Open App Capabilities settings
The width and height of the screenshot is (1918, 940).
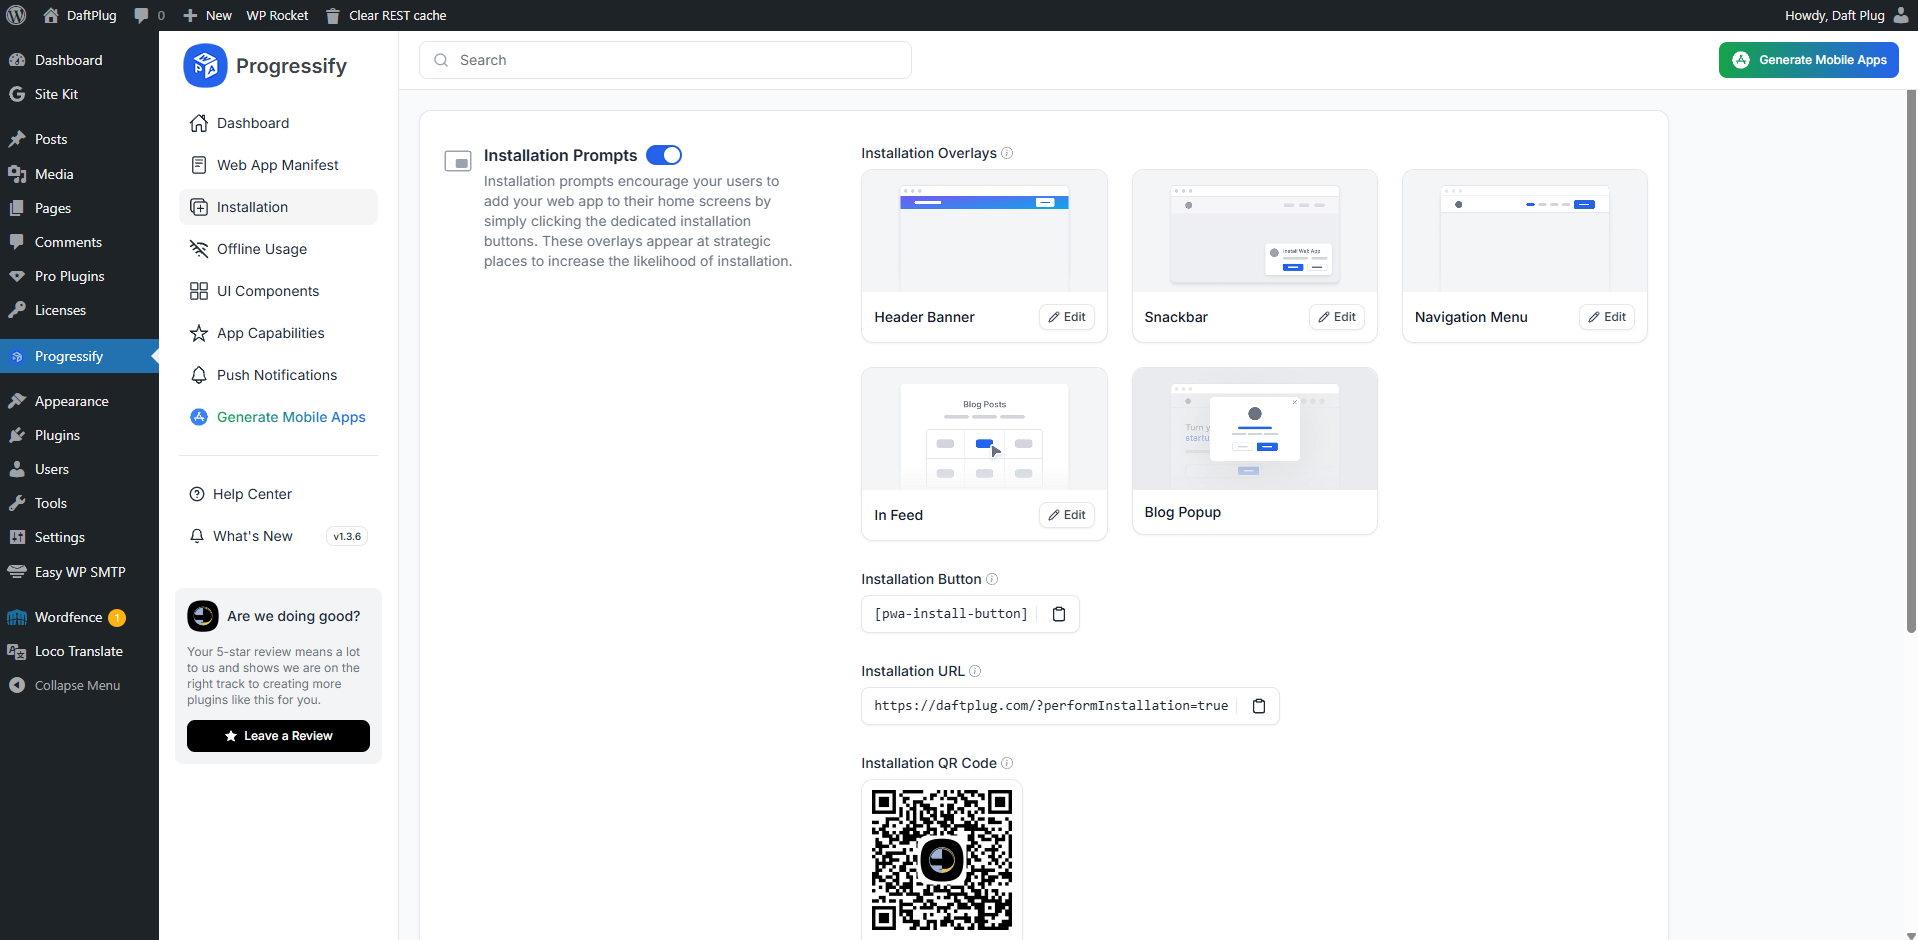coord(270,333)
